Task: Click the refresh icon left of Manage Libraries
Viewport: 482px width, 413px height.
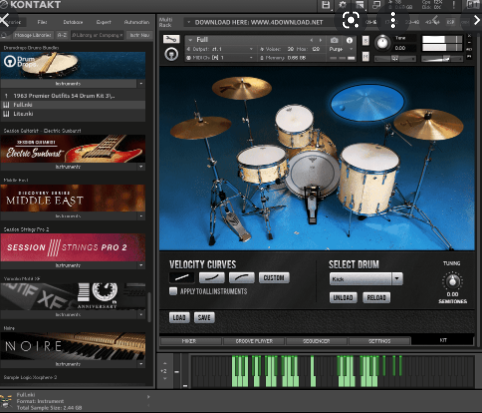Action: pyautogui.click(x=5, y=35)
